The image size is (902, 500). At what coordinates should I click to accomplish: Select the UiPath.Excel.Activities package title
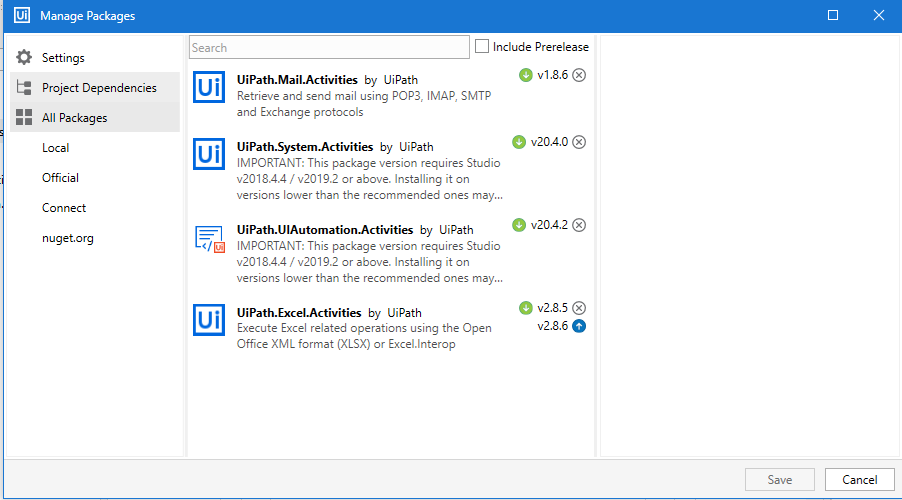[299, 312]
